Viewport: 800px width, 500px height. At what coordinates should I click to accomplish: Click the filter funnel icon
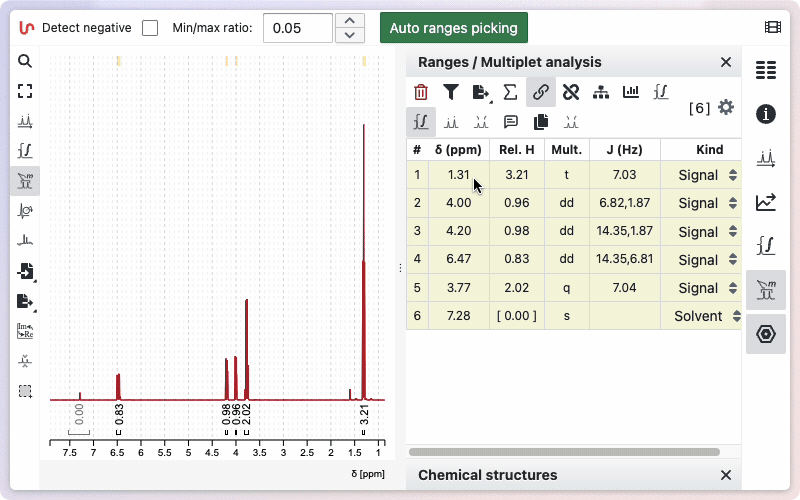pyautogui.click(x=451, y=93)
